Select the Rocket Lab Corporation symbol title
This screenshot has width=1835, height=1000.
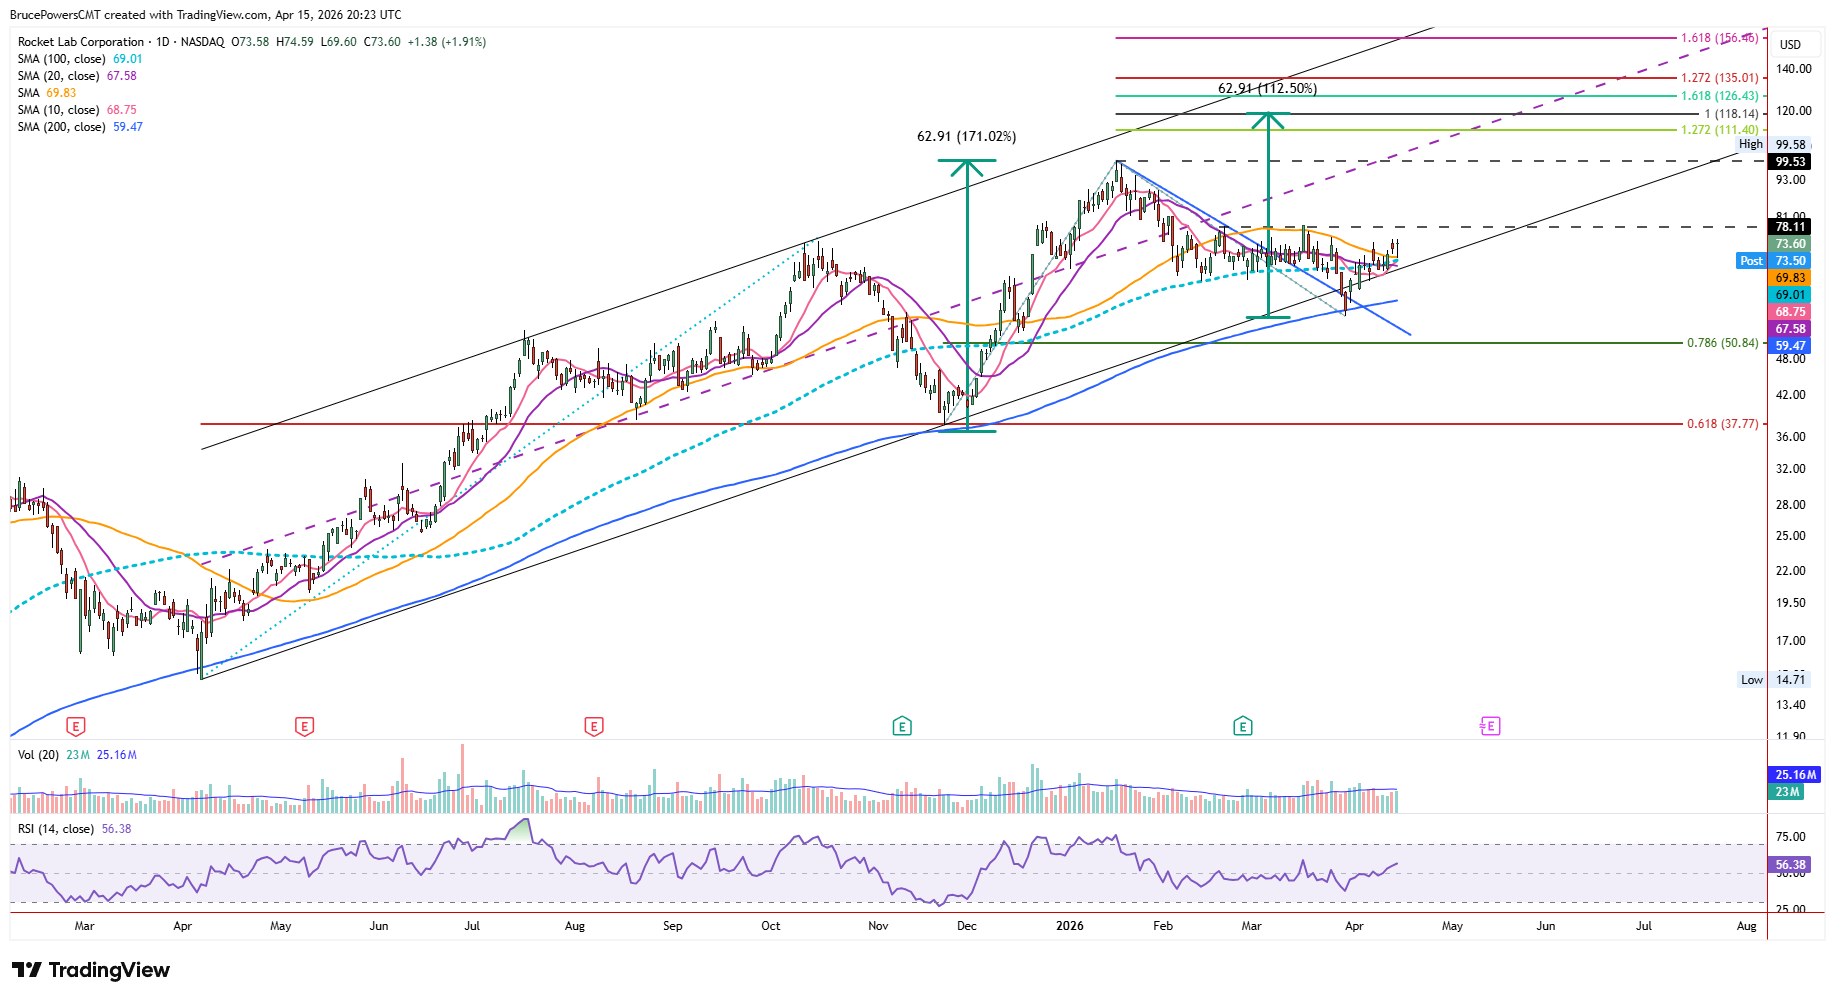(x=81, y=42)
